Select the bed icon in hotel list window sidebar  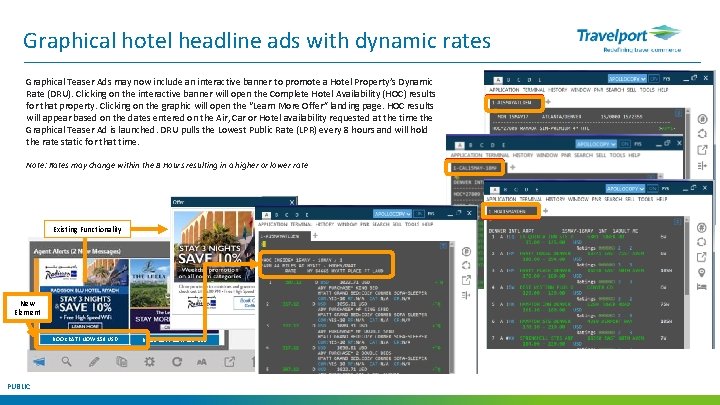tap(702, 287)
